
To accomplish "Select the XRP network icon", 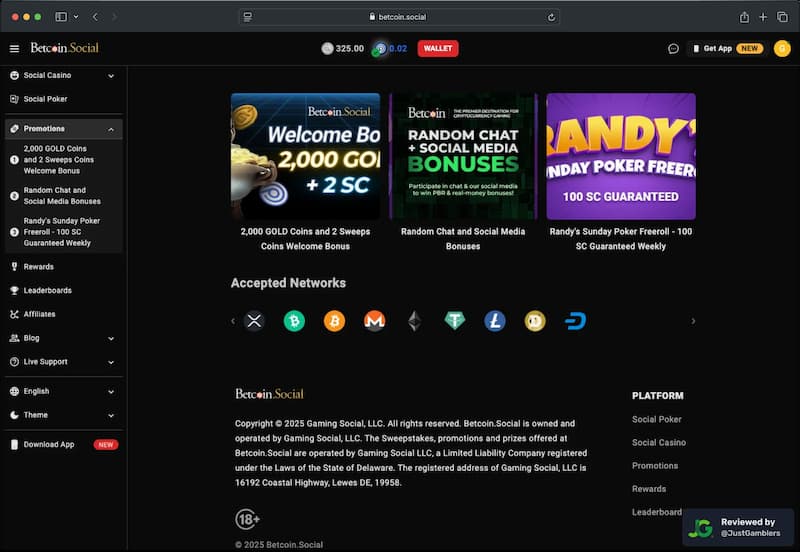I will [254, 321].
